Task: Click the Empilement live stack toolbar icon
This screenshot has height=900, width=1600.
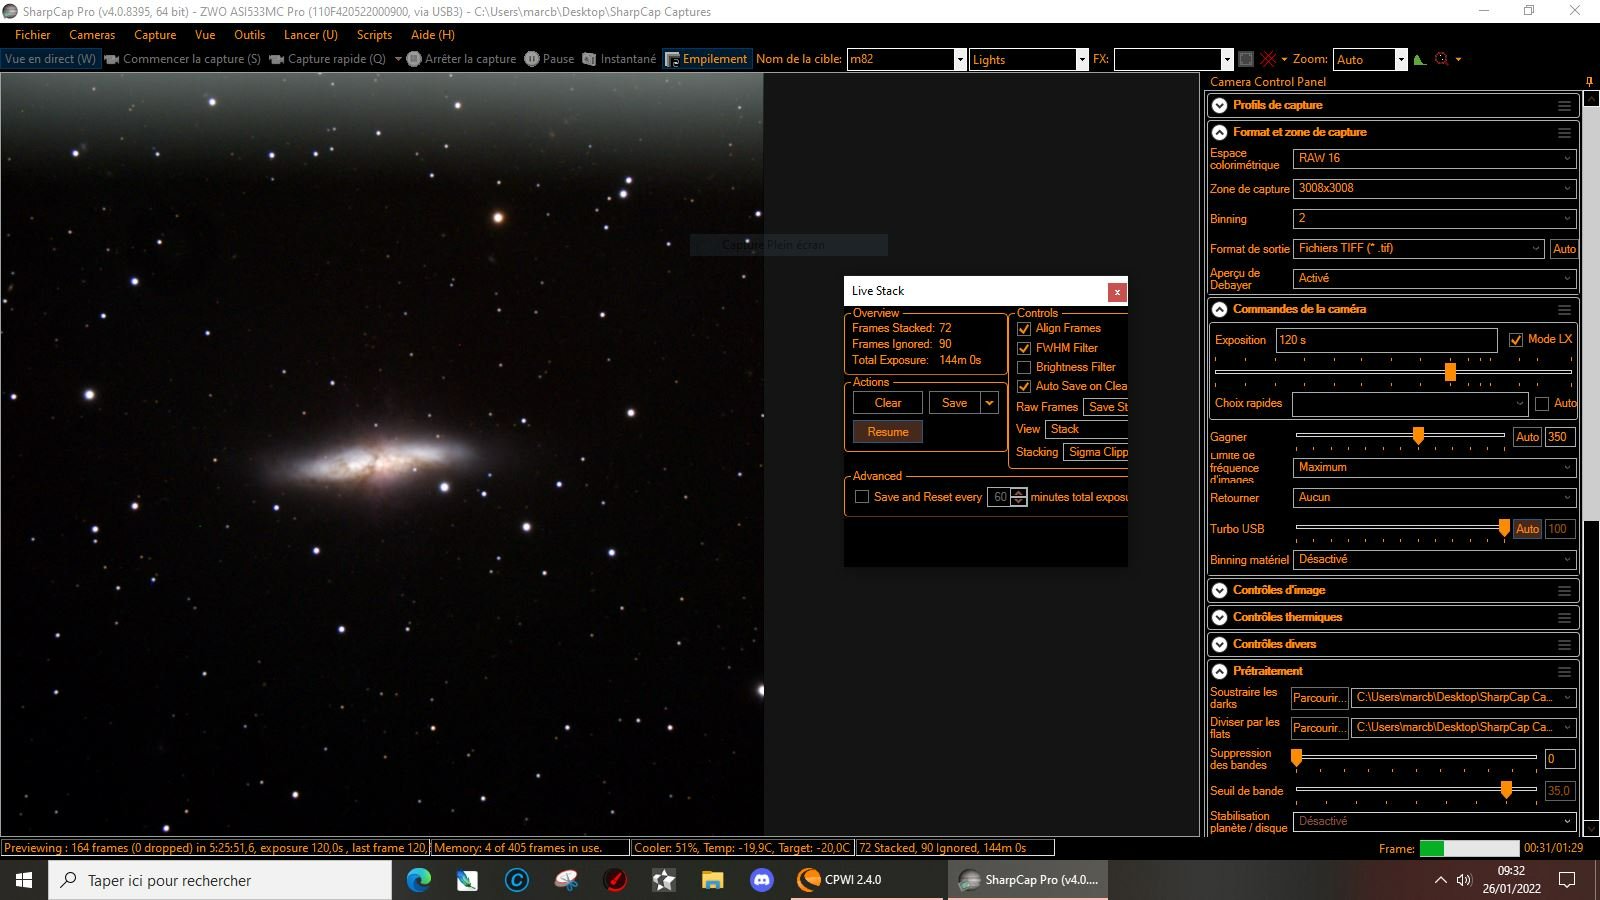Action: coord(672,59)
